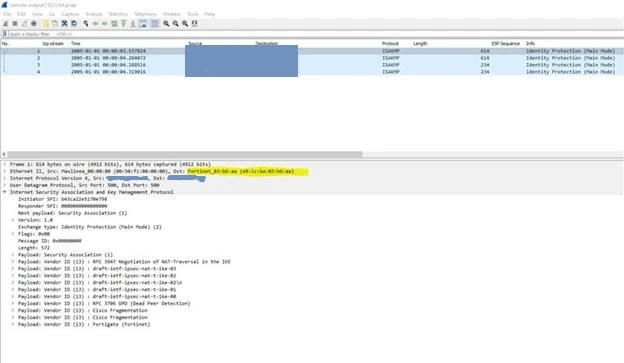Stop the running capture
This screenshot has height=363, width=624.
[15, 24]
